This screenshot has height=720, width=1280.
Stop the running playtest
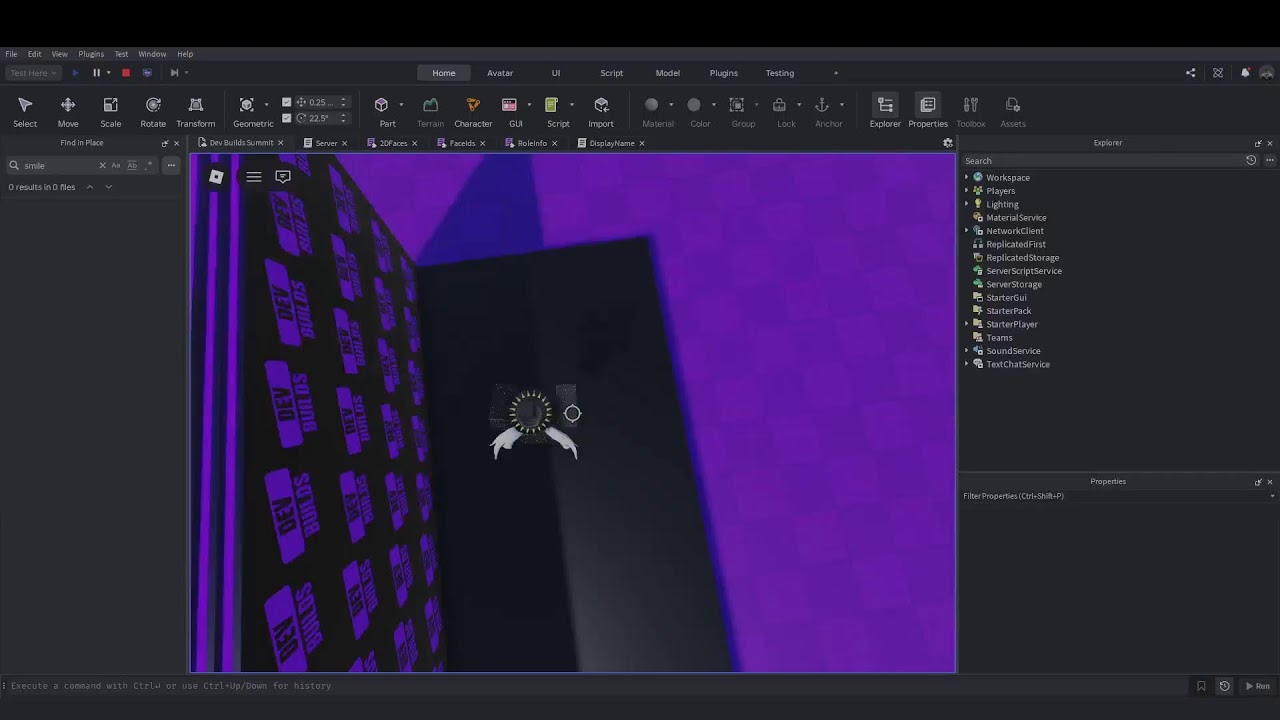125,73
